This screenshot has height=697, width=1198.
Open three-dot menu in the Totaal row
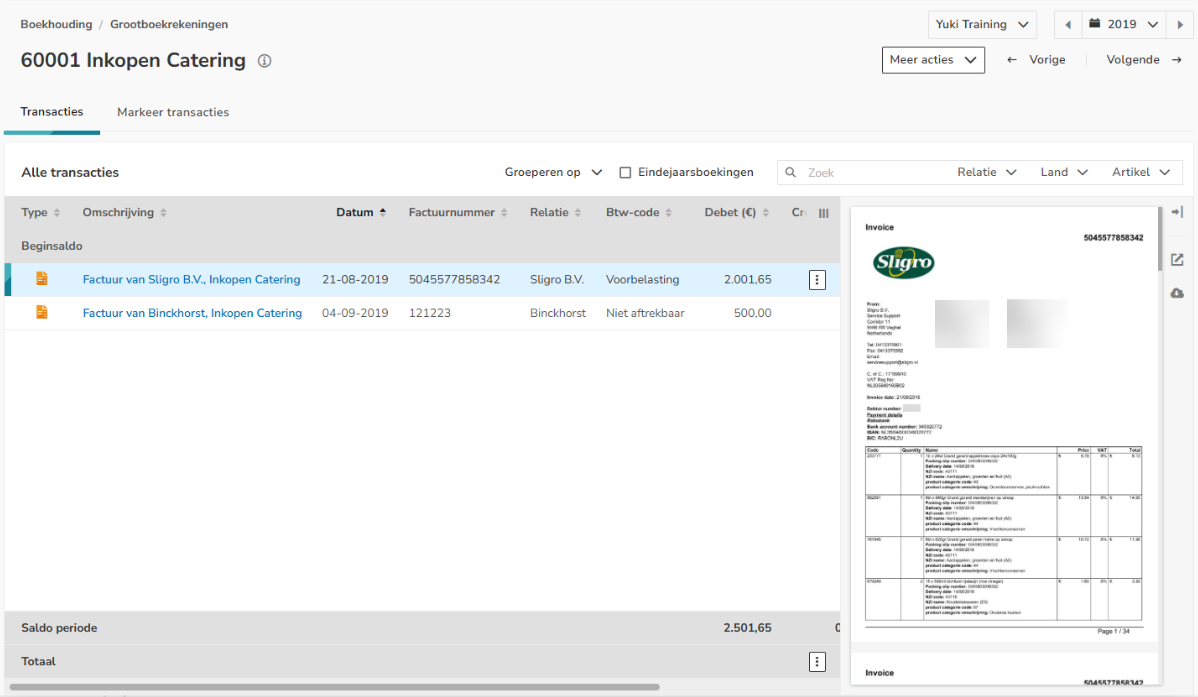coord(817,662)
